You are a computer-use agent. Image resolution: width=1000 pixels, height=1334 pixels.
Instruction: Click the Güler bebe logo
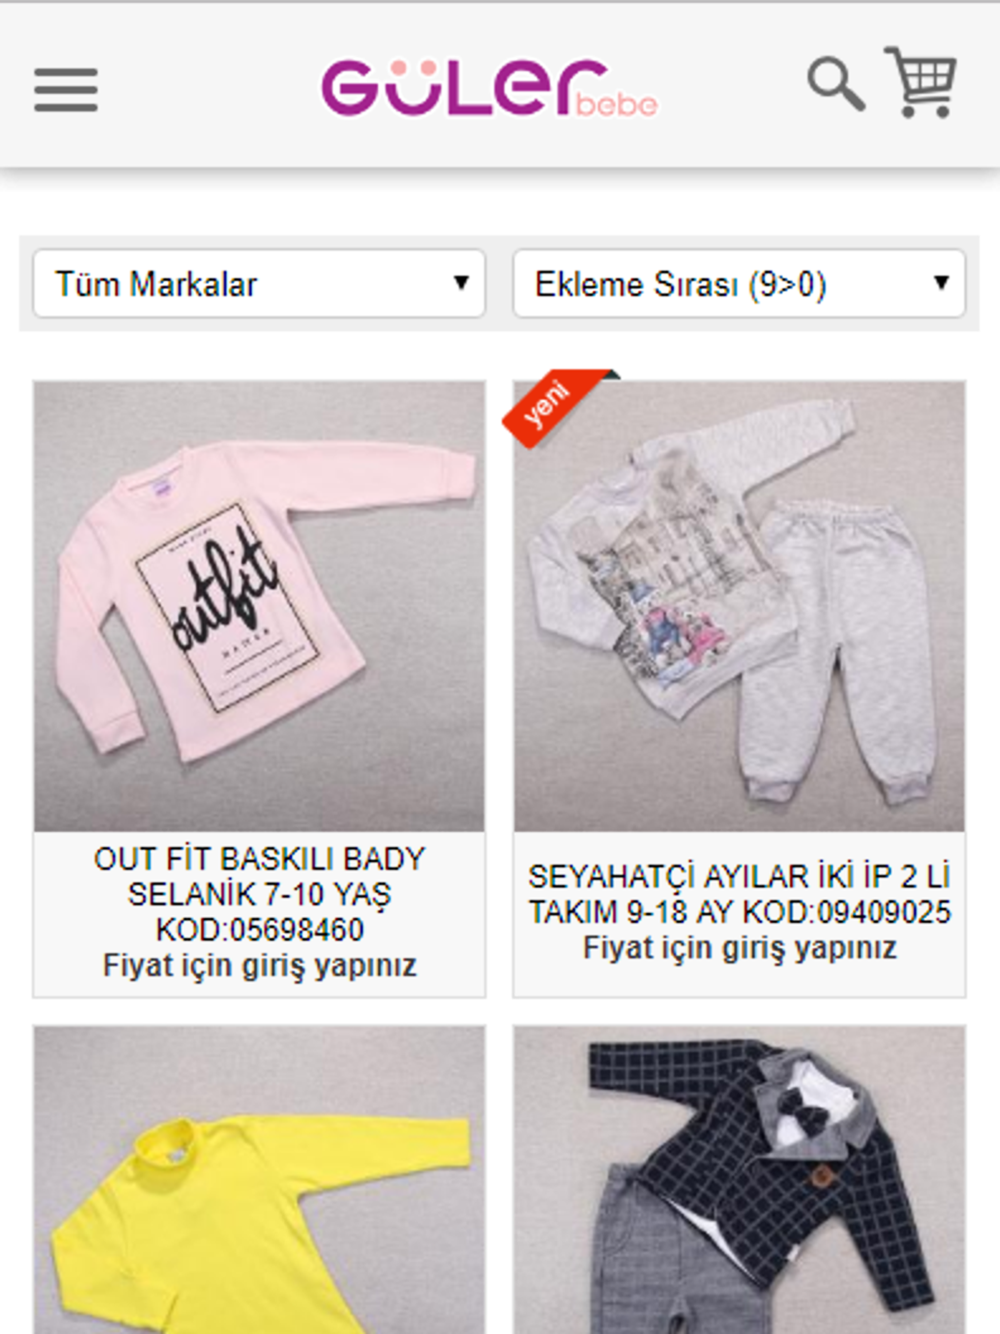489,88
